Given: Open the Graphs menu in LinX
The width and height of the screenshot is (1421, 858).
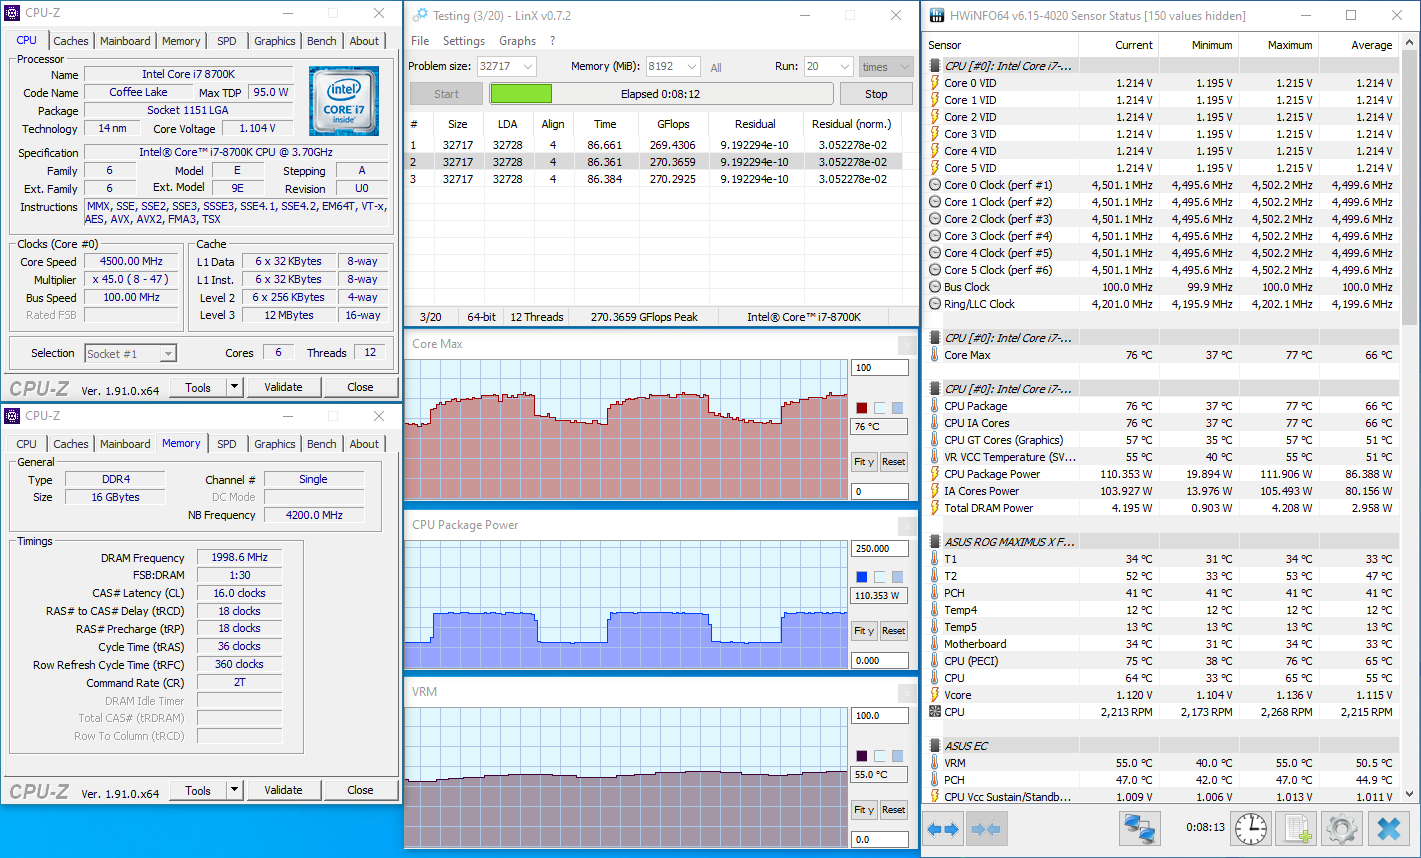Looking at the screenshot, I should (517, 41).
